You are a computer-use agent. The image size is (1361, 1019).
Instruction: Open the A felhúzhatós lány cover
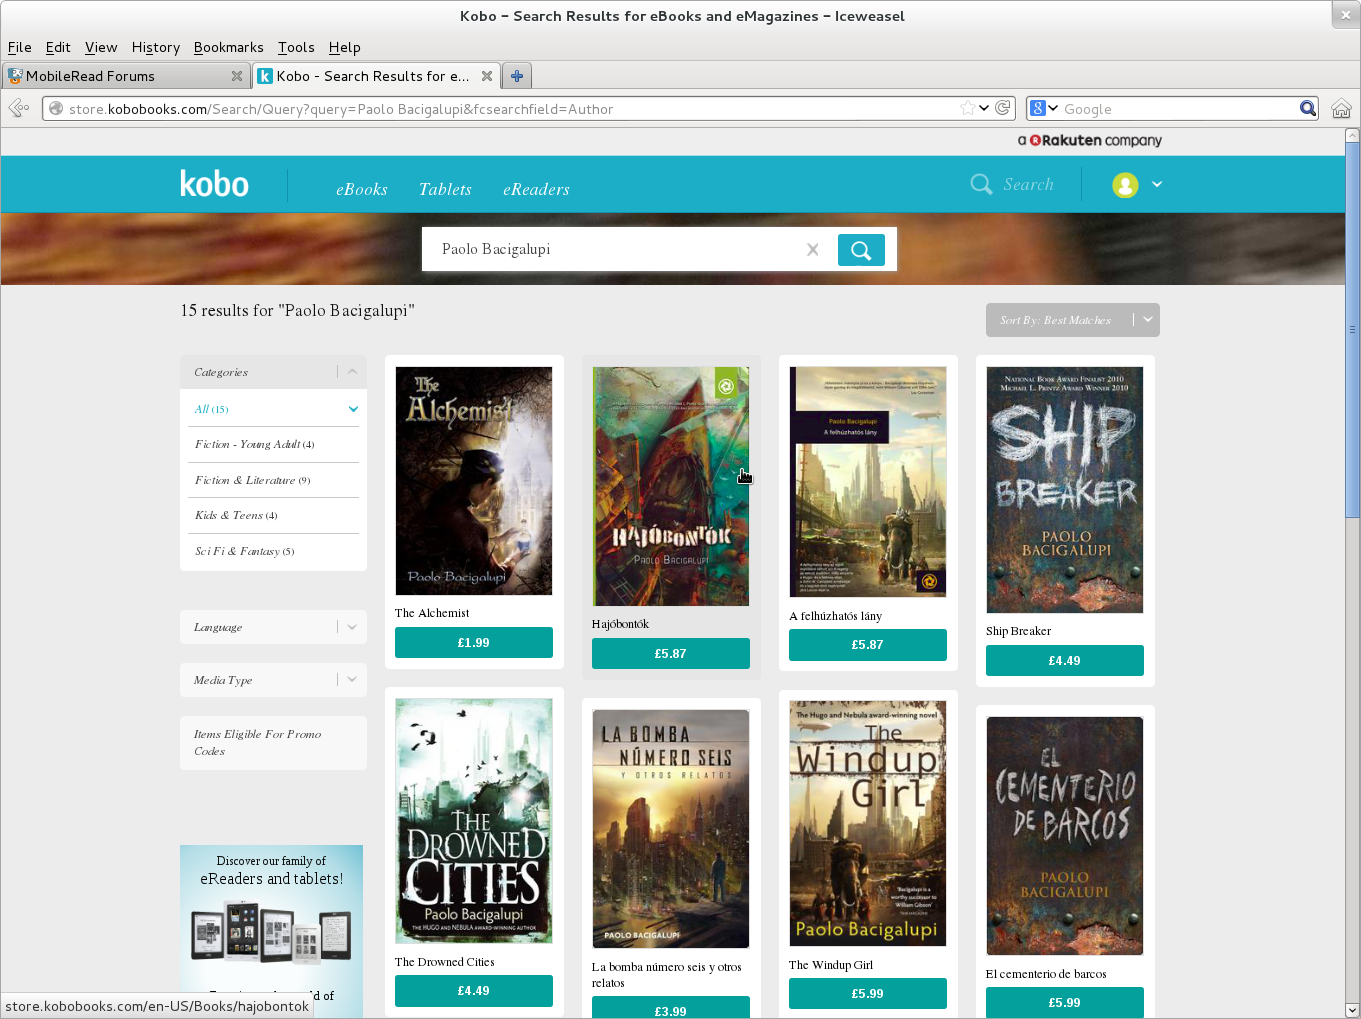[x=868, y=482]
